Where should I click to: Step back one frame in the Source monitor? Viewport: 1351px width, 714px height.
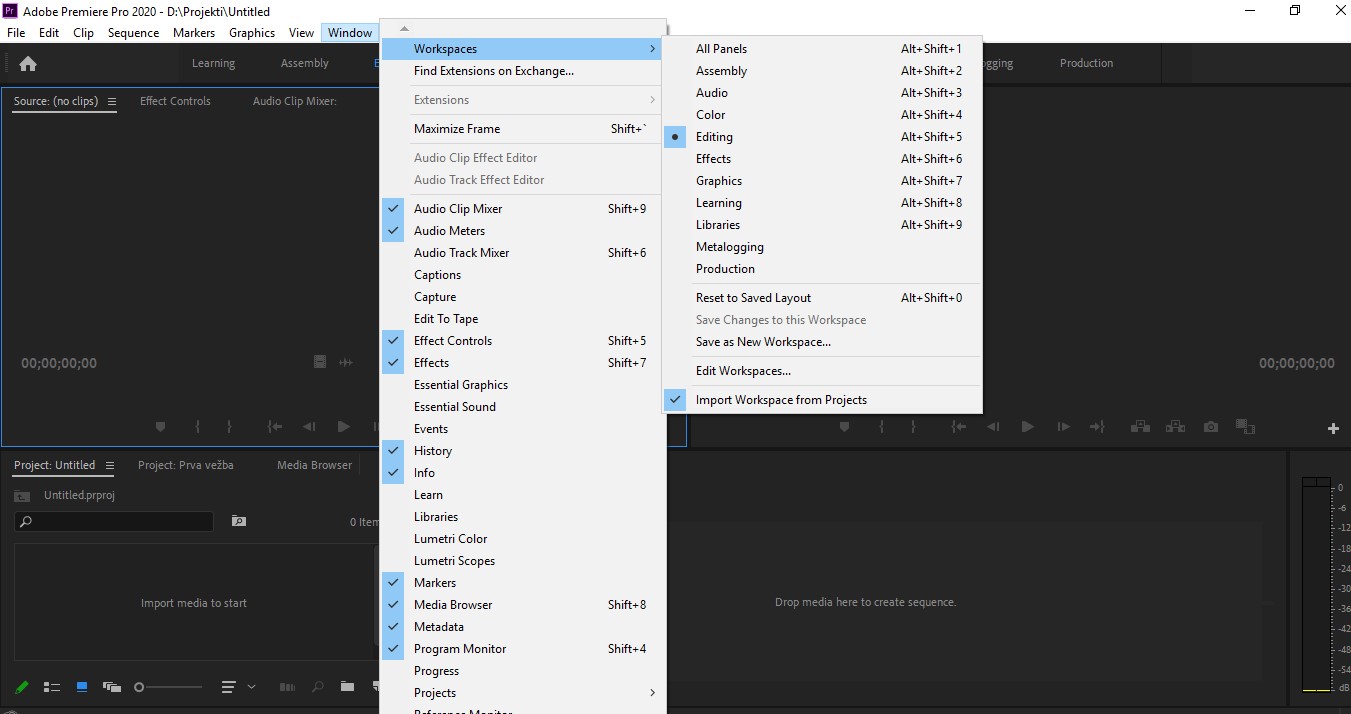point(309,427)
